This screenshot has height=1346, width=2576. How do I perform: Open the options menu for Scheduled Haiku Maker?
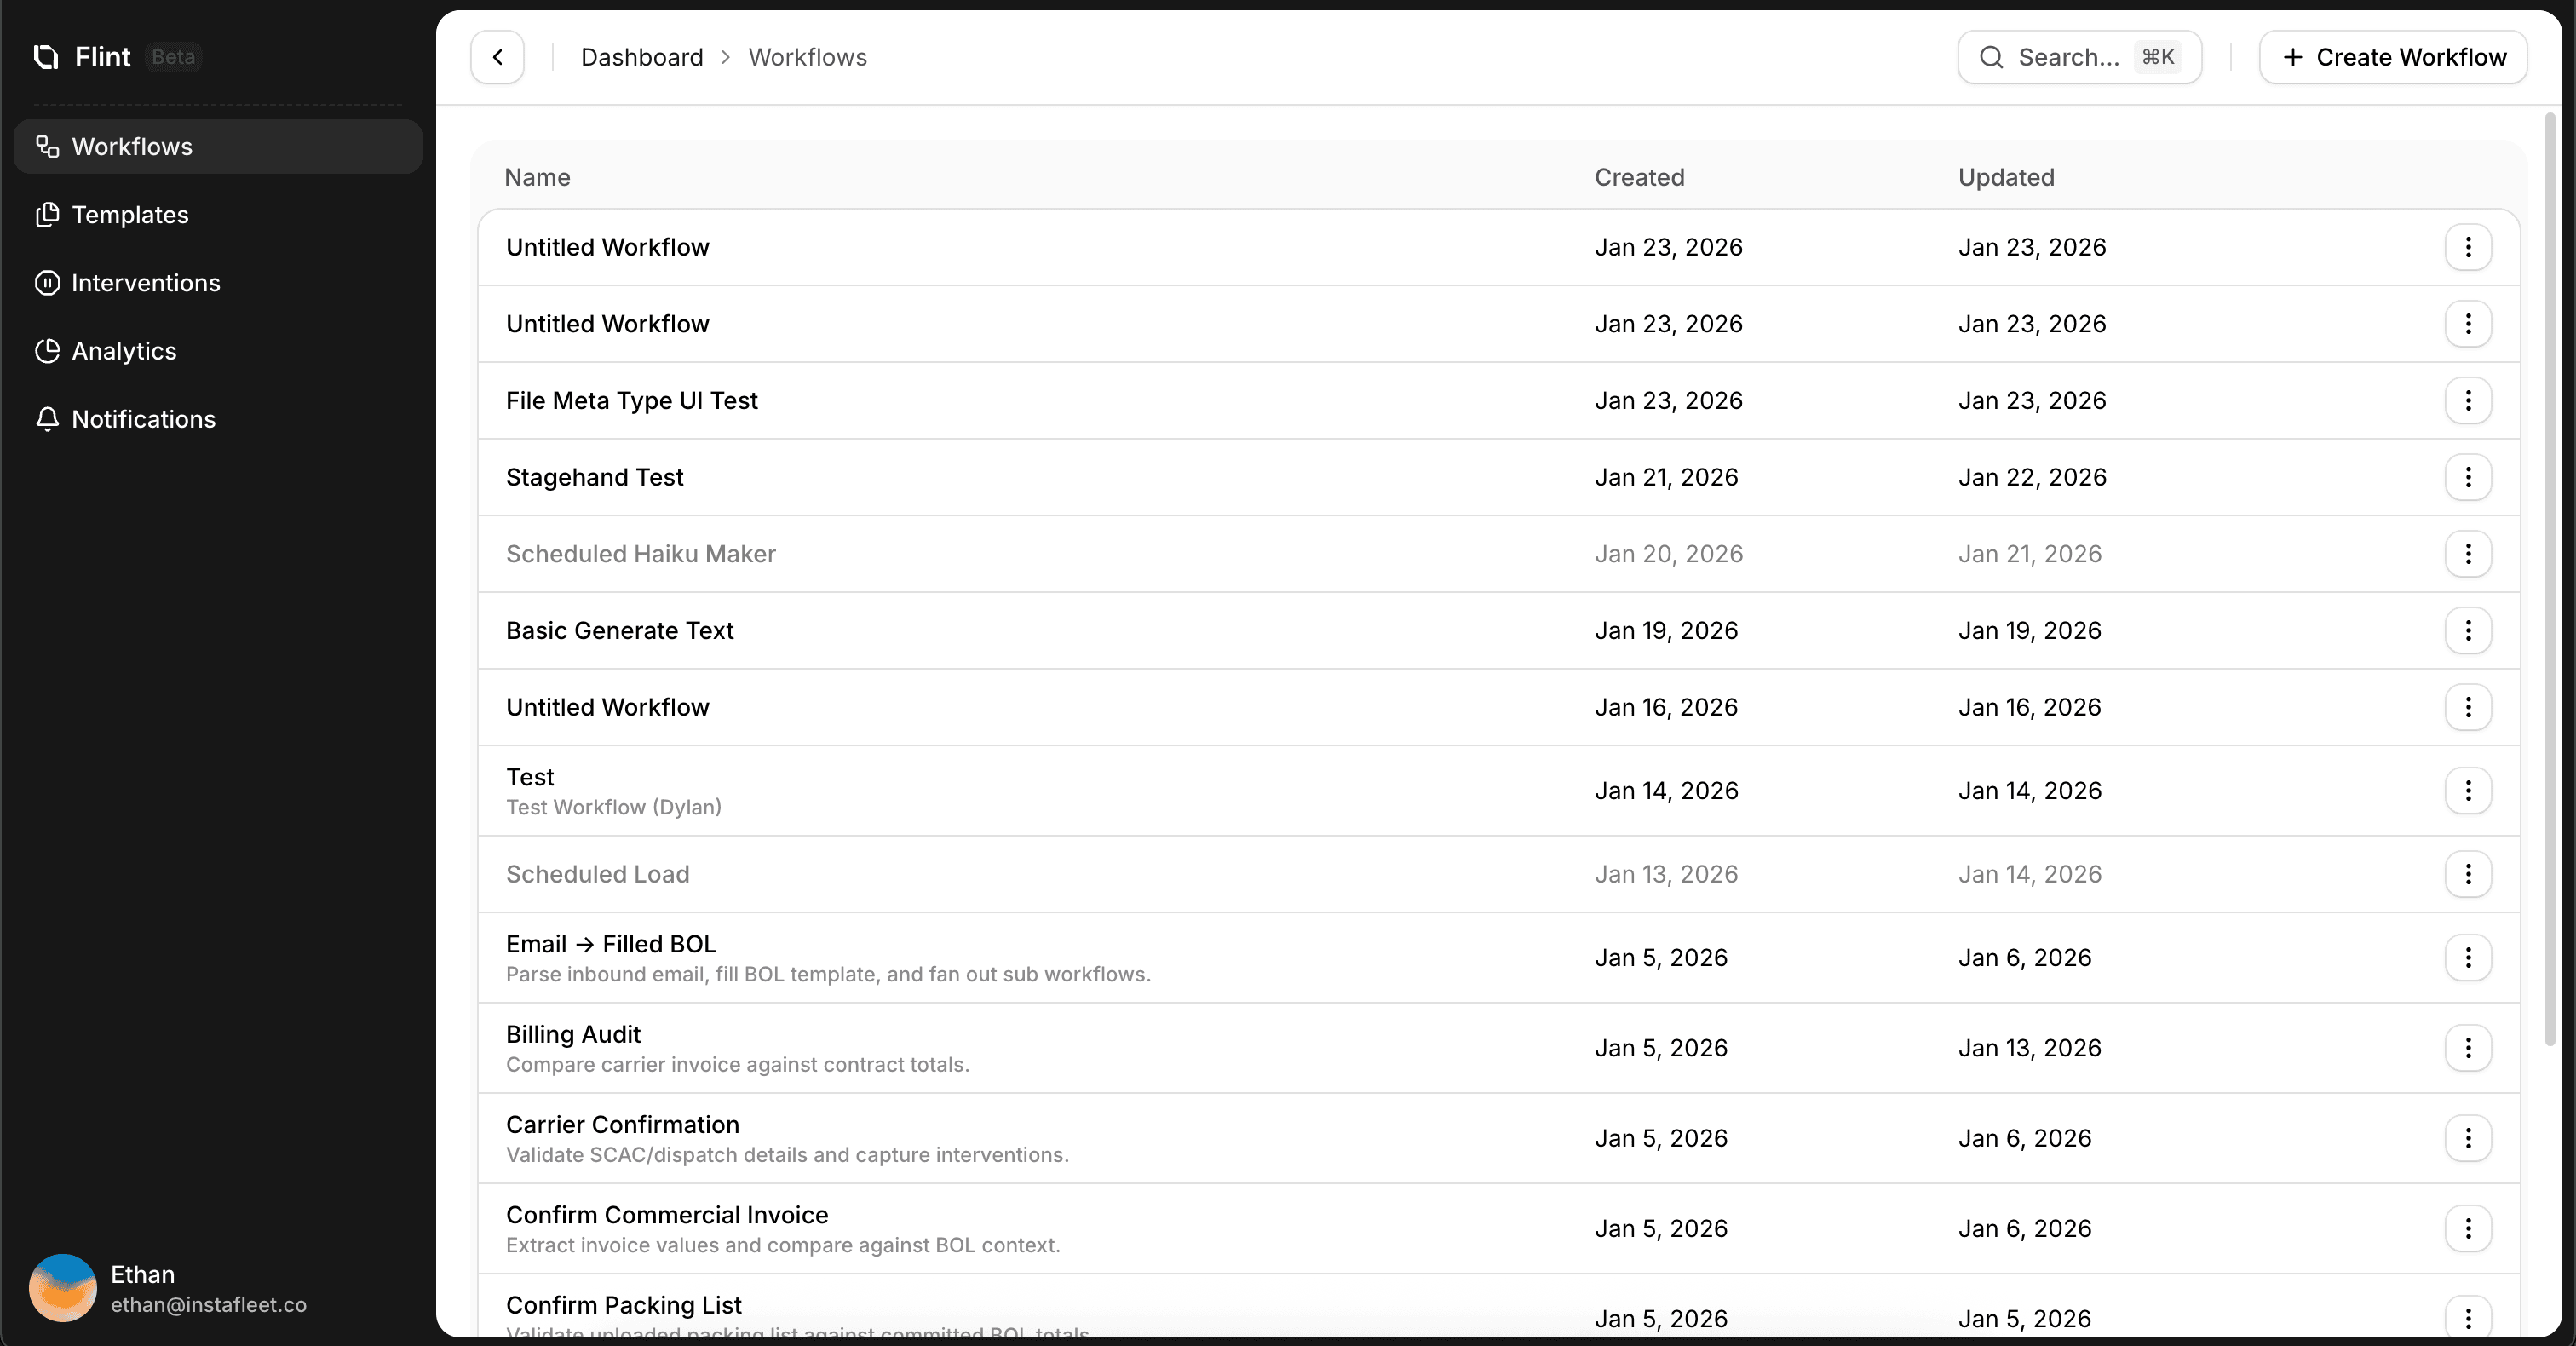click(x=2468, y=554)
